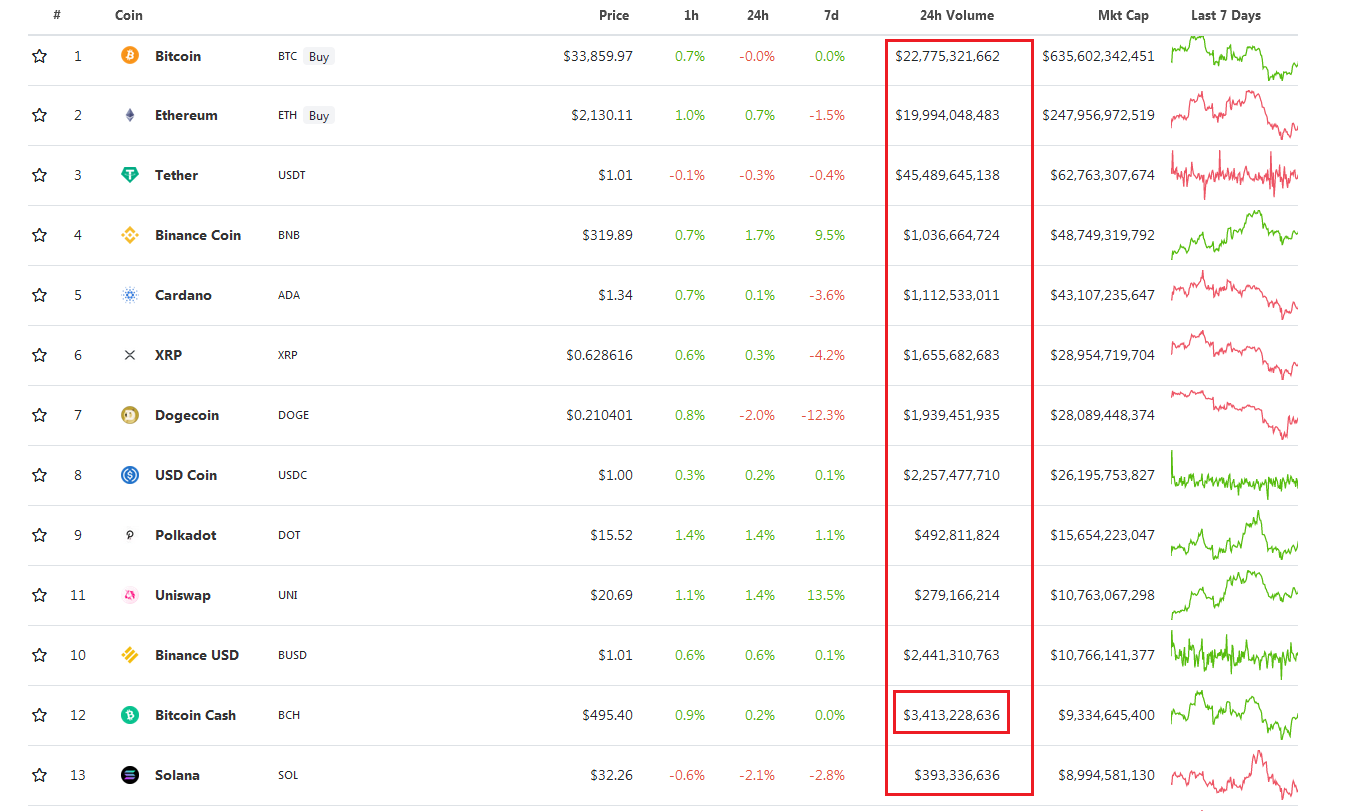1368x811 pixels.
Task: Star Polkadot in the coin list
Action: coord(40,536)
